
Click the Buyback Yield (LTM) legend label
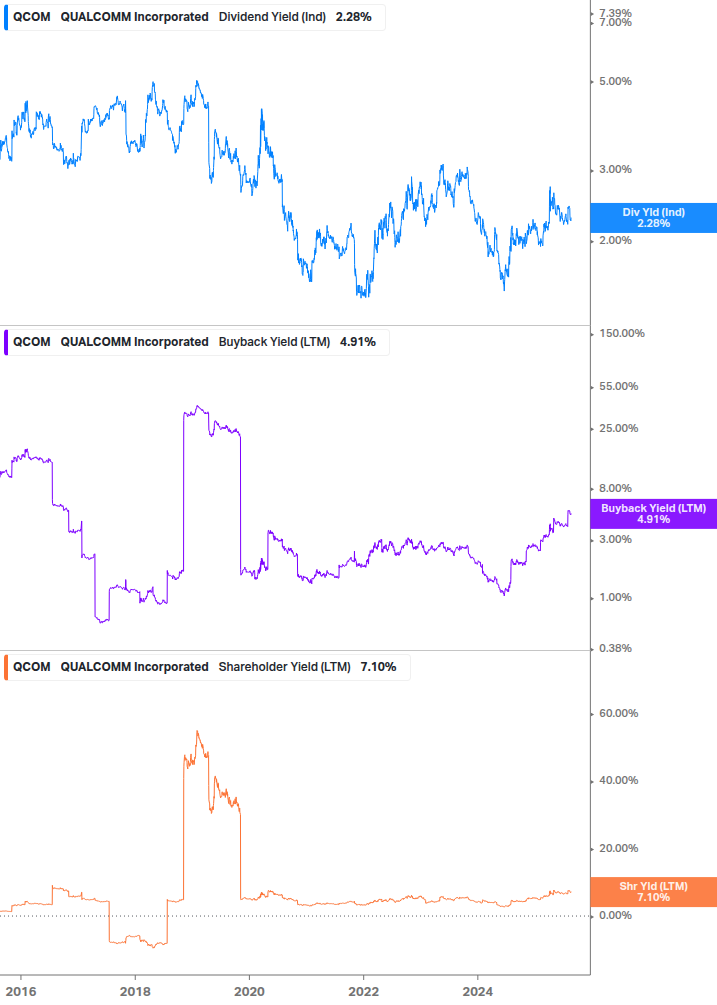pyautogui.click(x=274, y=342)
